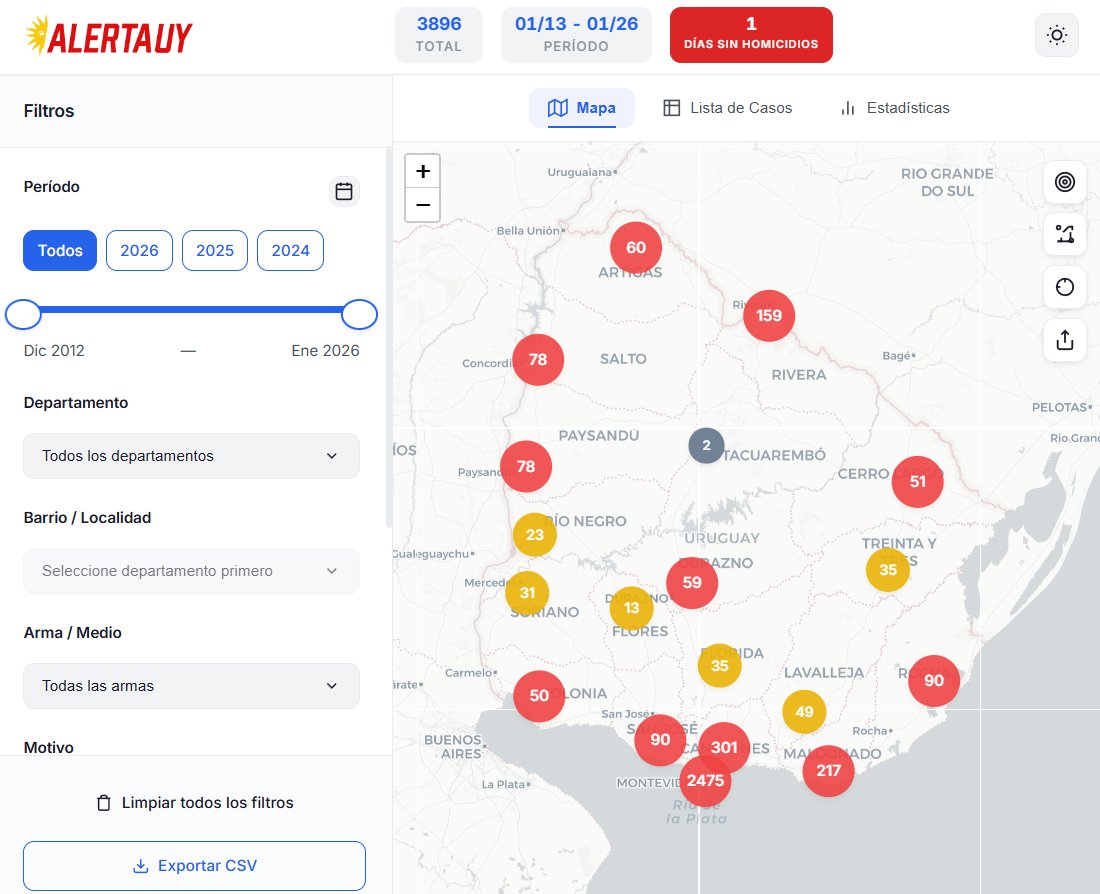Viewport: 1100px width, 894px height.
Task: Click the target heatmap layer icon
Action: coord(1064,182)
